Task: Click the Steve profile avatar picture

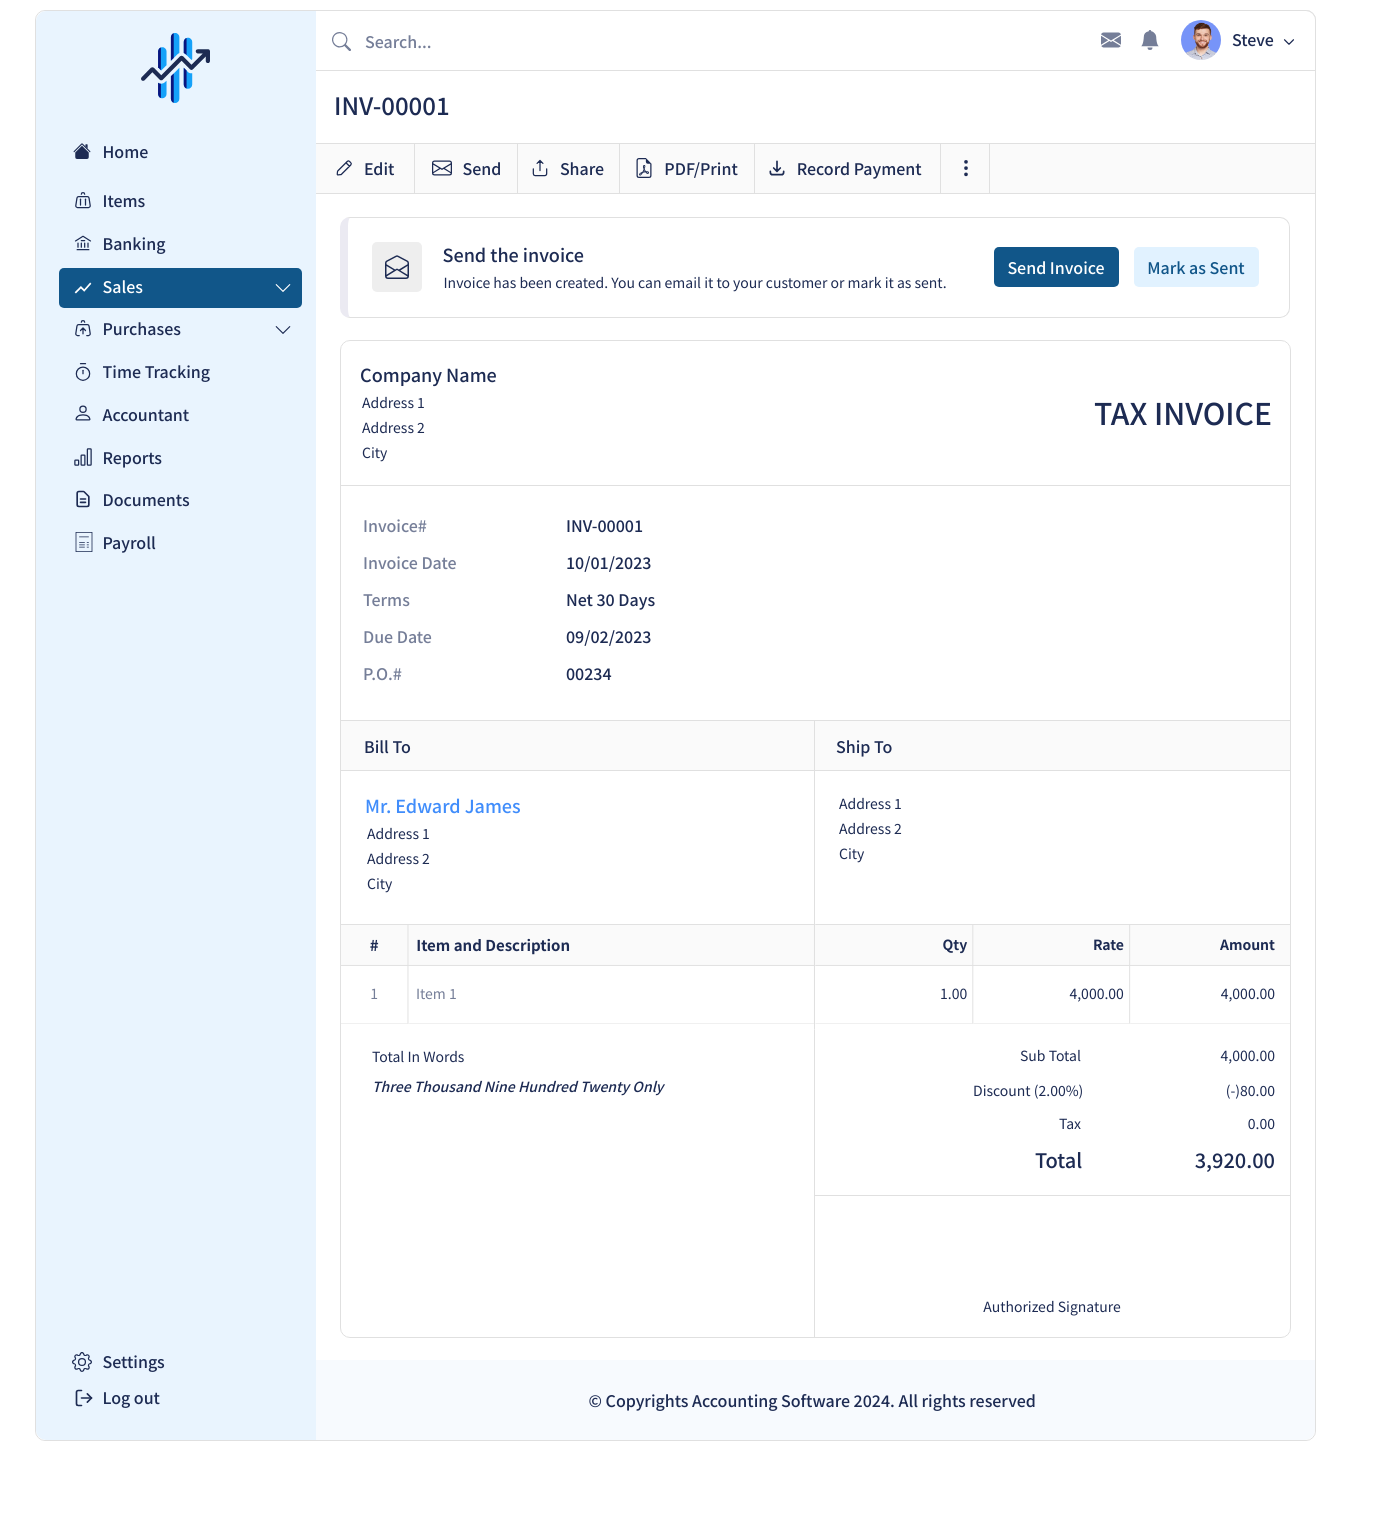Action: [1200, 40]
